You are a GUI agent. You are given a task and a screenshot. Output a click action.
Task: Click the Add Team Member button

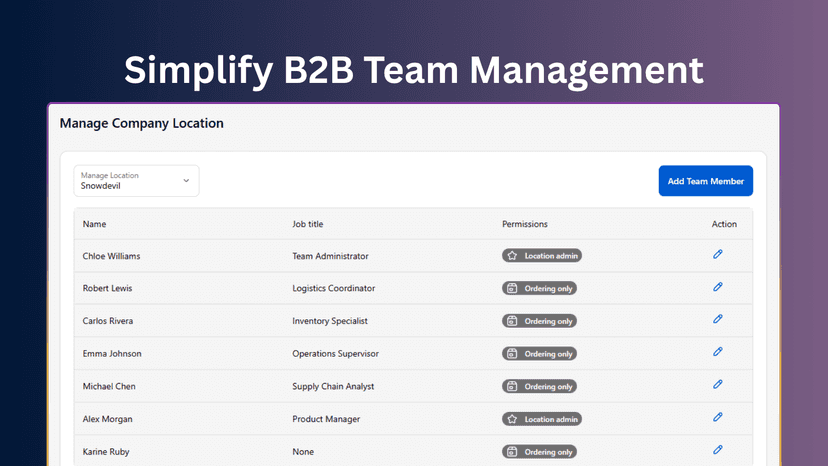click(x=705, y=181)
